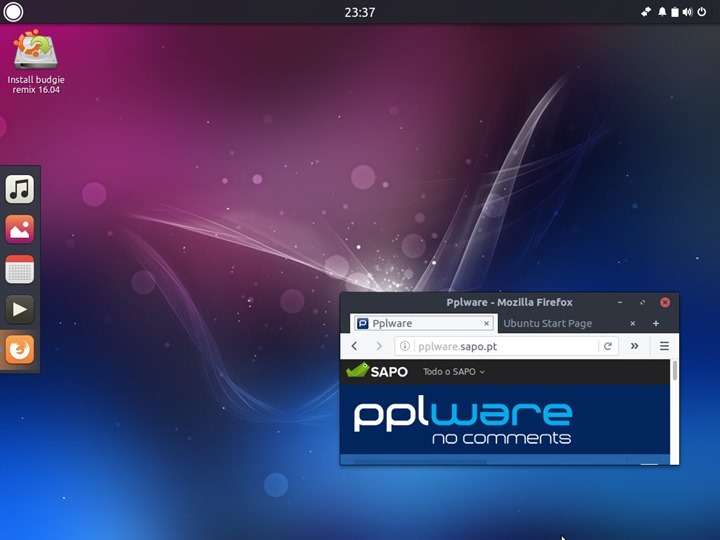The image size is (720, 540).
Task: Close the Pplware tab
Action: point(486,324)
